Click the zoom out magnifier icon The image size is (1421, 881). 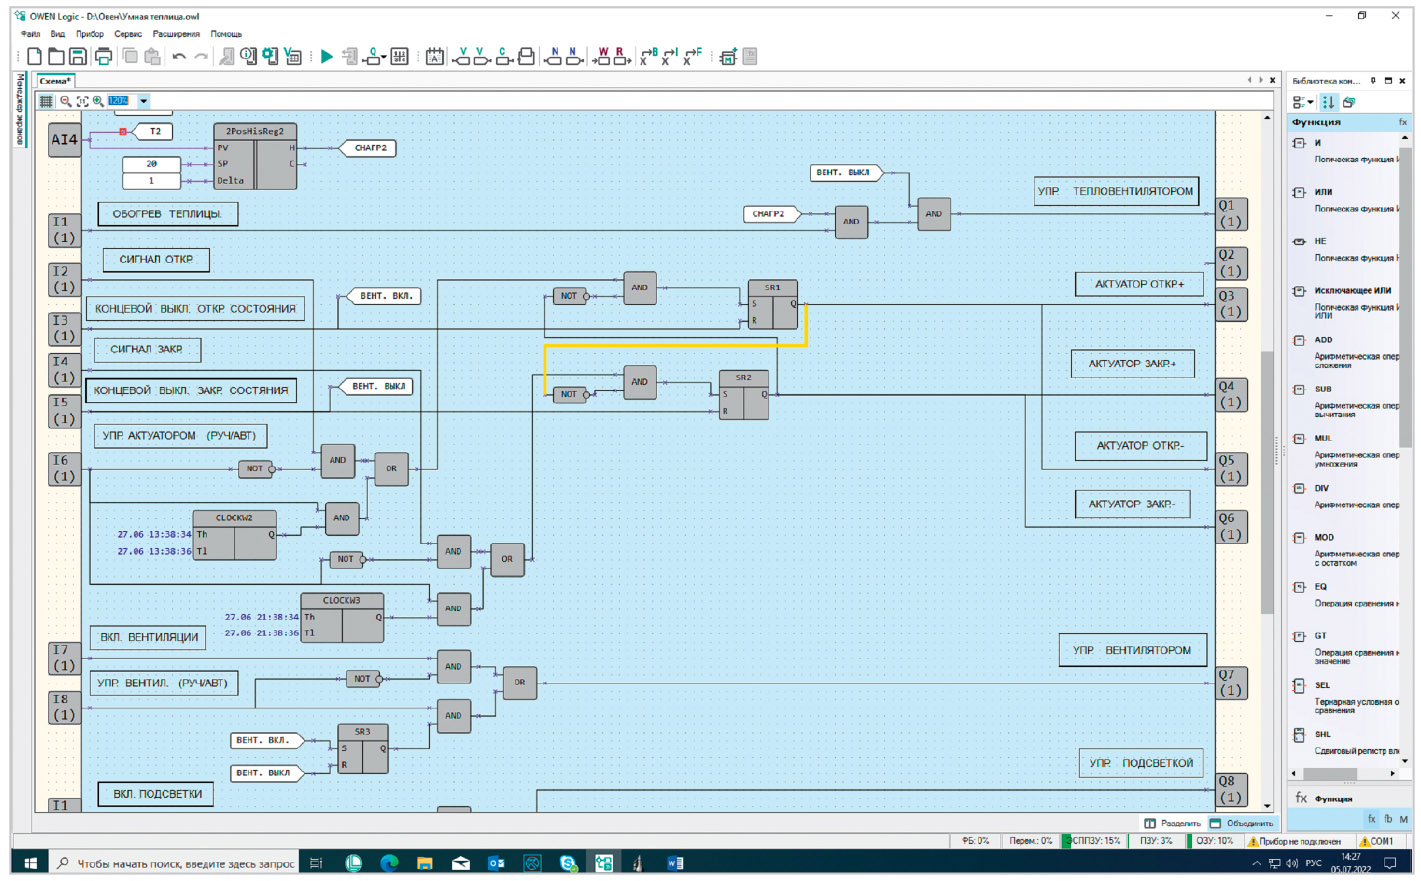(x=66, y=101)
